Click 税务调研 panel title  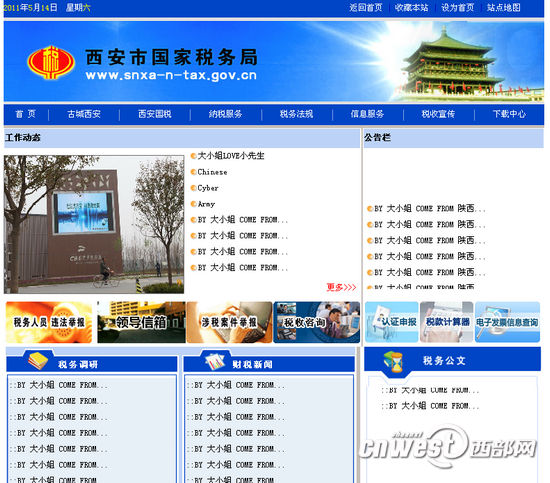[78, 364]
